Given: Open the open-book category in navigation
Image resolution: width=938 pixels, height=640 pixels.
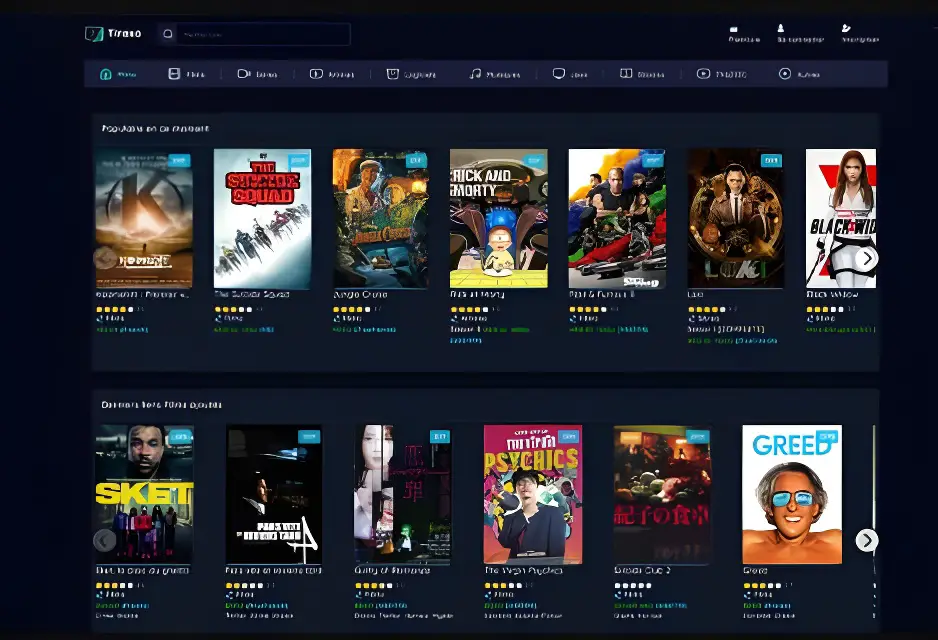Looking at the screenshot, I should pyautogui.click(x=642, y=74).
